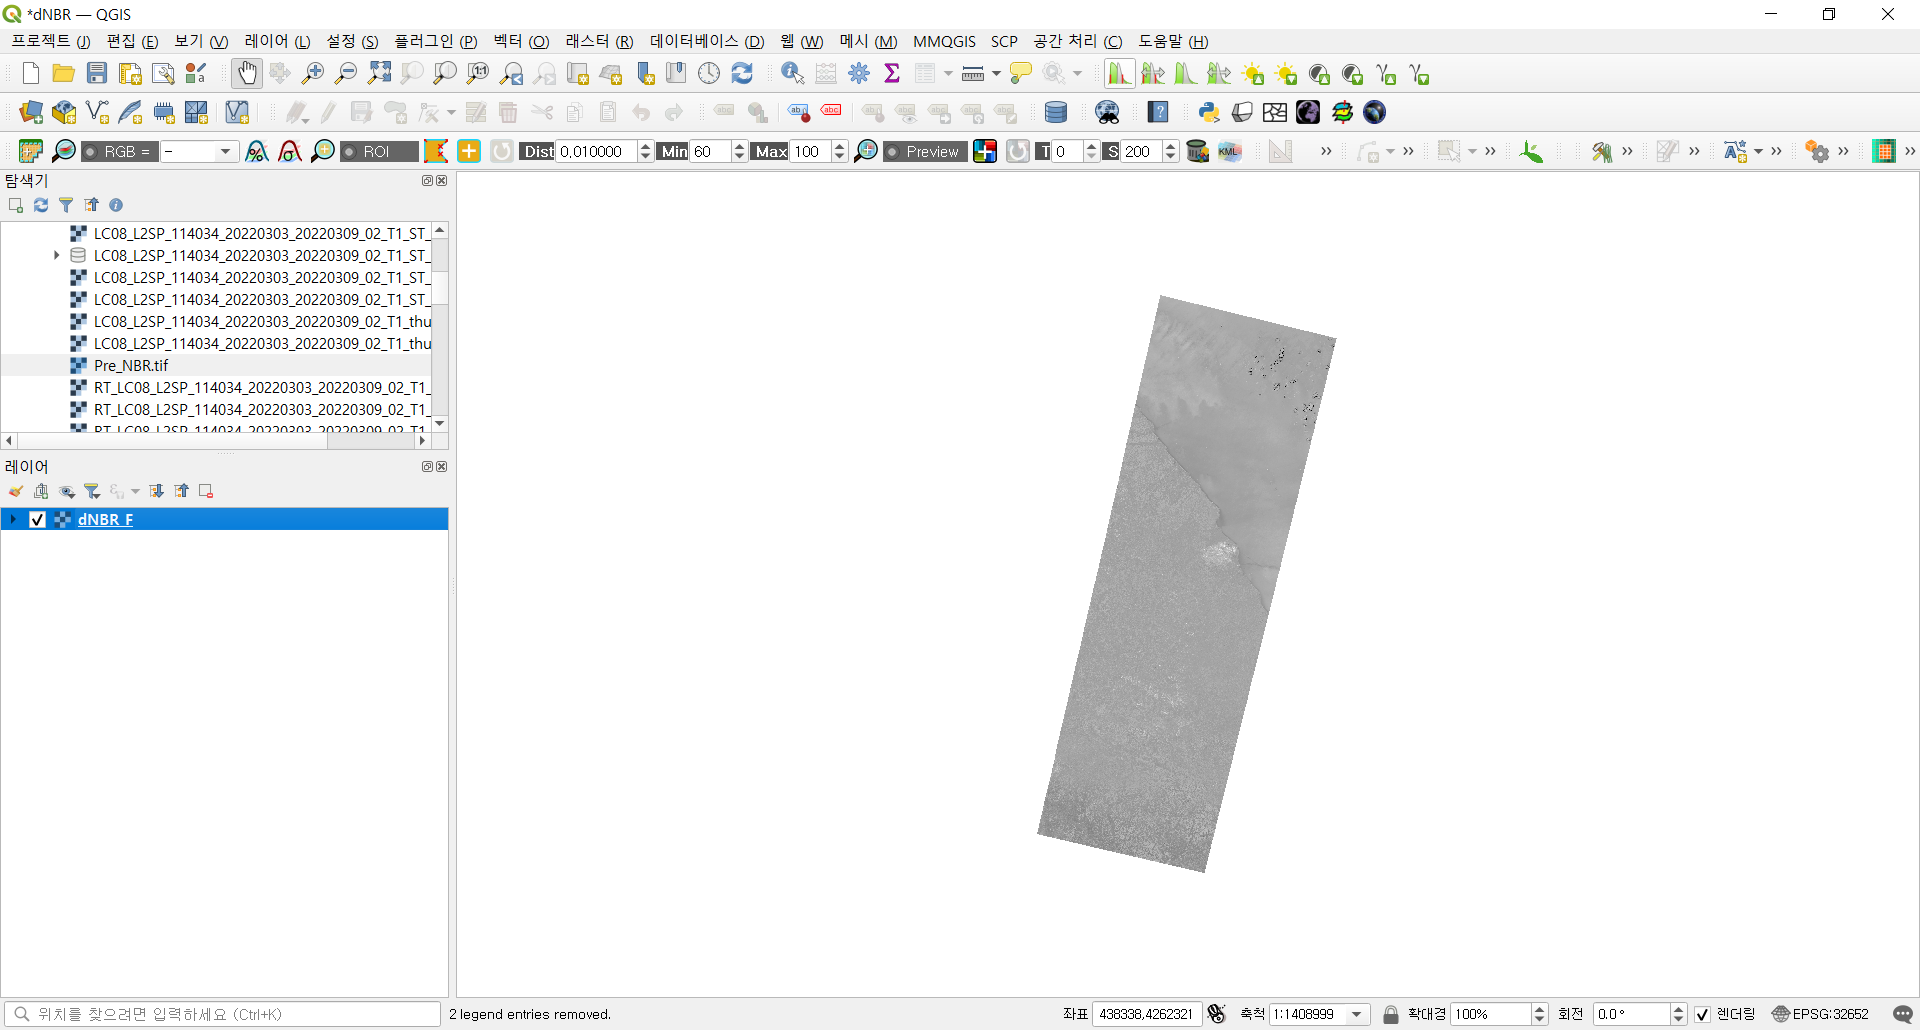1920x1030 pixels.
Task: Expand hidden SCP toolbar items chevron
Action: point(1326,151)
